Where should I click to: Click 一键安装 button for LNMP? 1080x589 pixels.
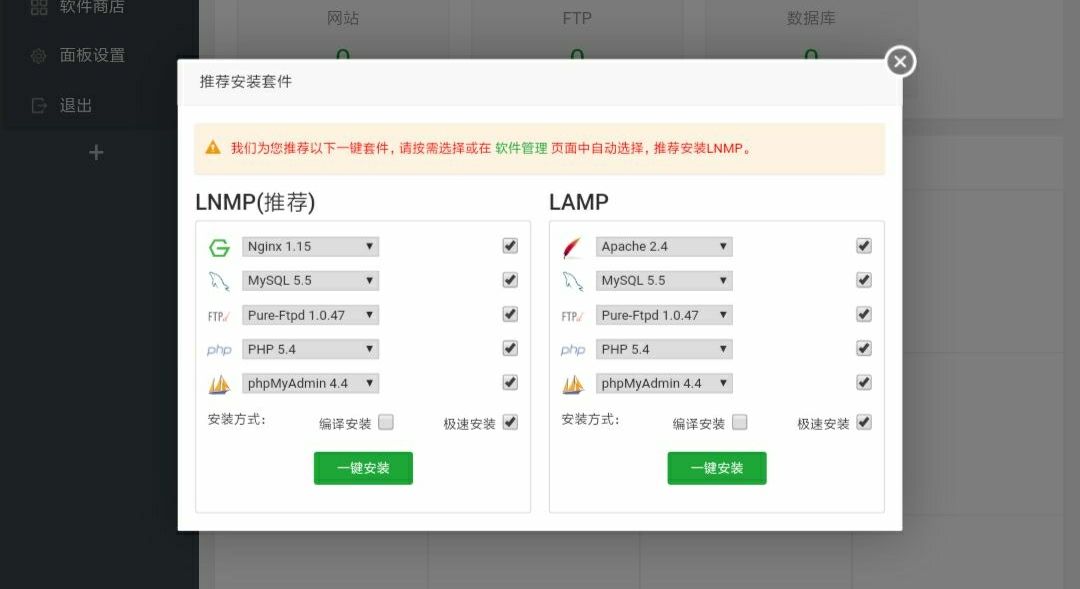[x=363, y=468]
